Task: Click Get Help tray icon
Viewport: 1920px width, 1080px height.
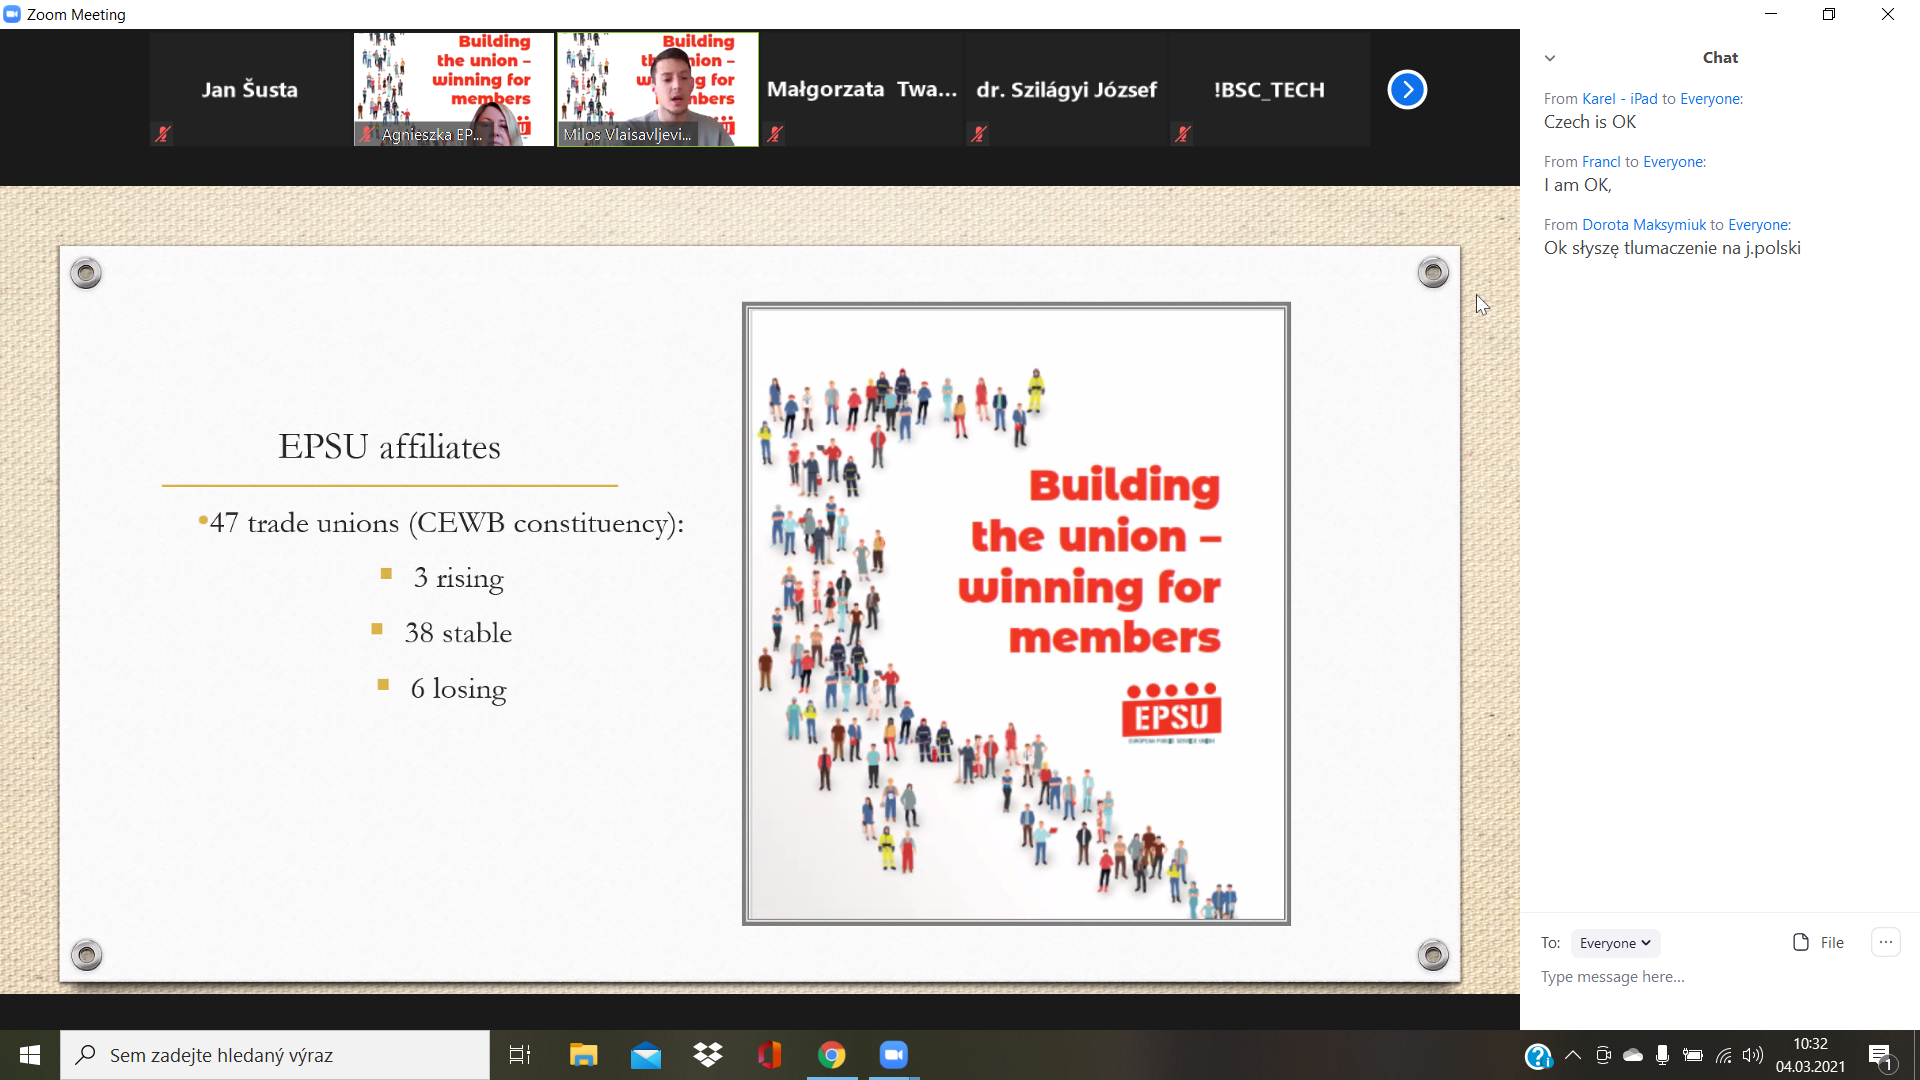Action: [1538, 1056]
